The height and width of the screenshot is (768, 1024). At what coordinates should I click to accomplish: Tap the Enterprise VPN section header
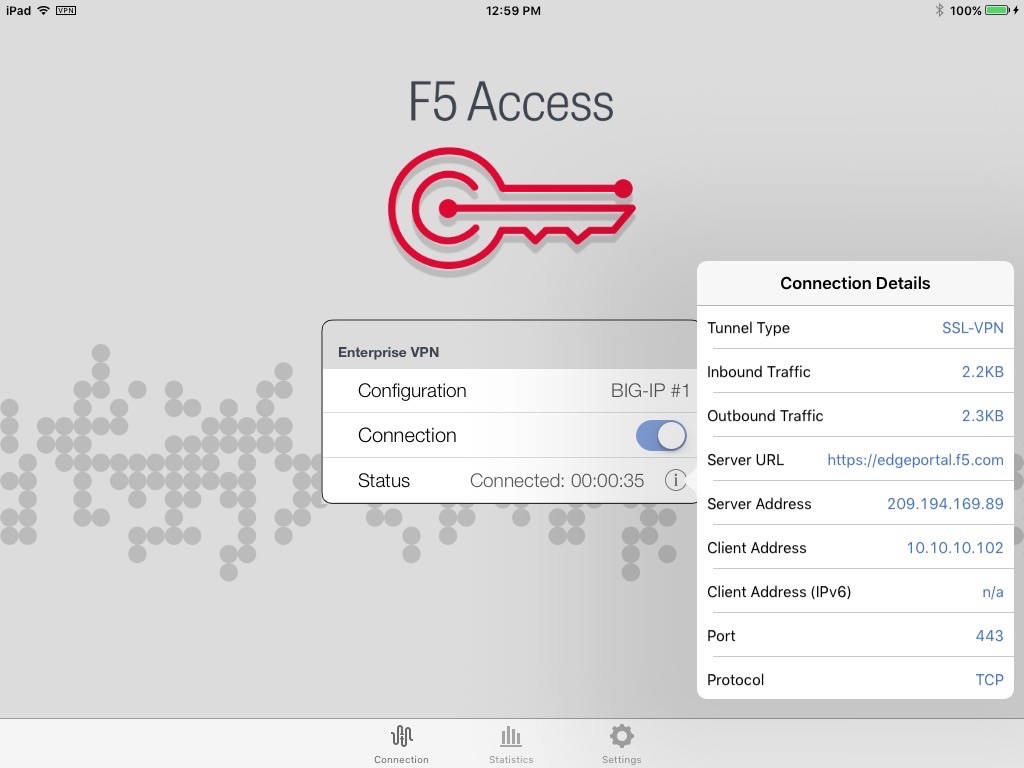388,352
